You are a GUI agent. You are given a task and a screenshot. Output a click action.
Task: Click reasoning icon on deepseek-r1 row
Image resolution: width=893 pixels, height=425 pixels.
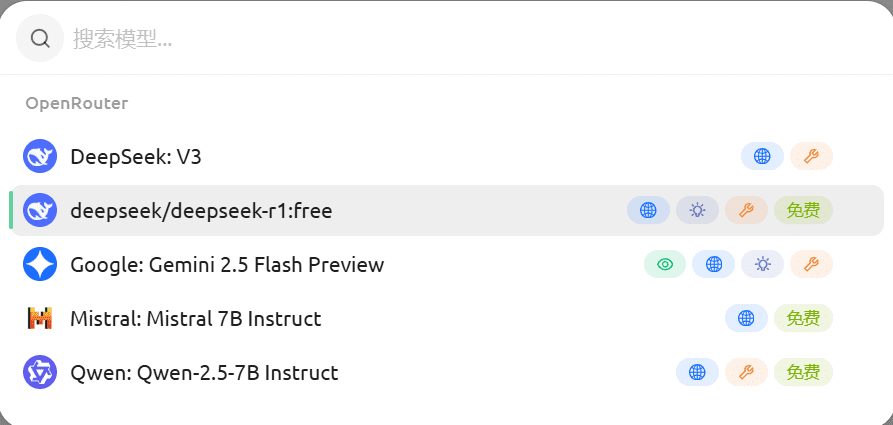pyautogui.click(x=697, y=210)
